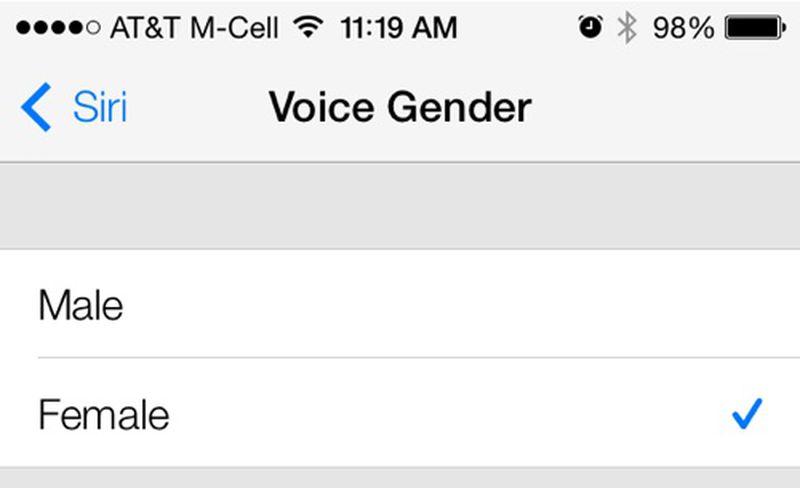
Task: Tap the last empty signal dot
Action: [x=93, y=28]
